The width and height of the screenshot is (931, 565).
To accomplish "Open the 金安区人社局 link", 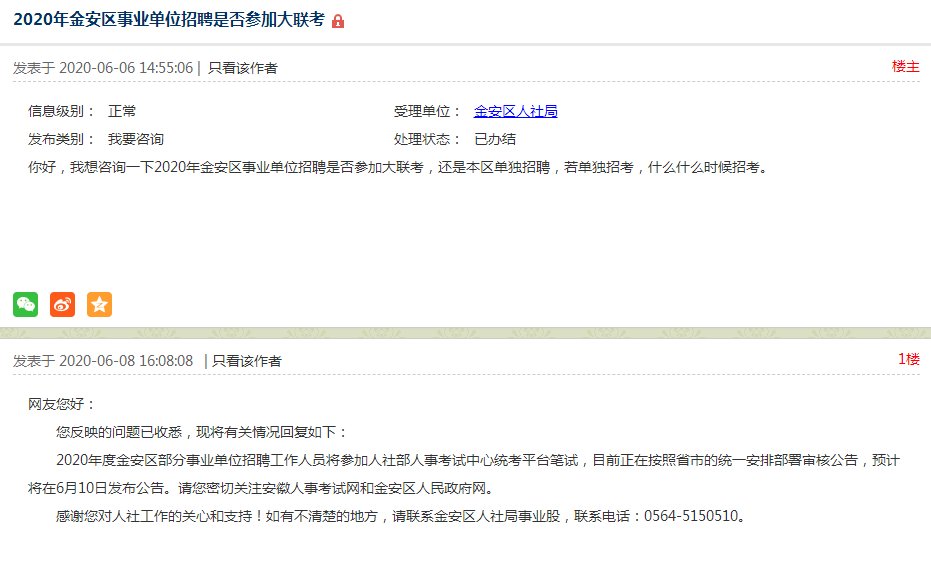I will click(x=515, y=111).
